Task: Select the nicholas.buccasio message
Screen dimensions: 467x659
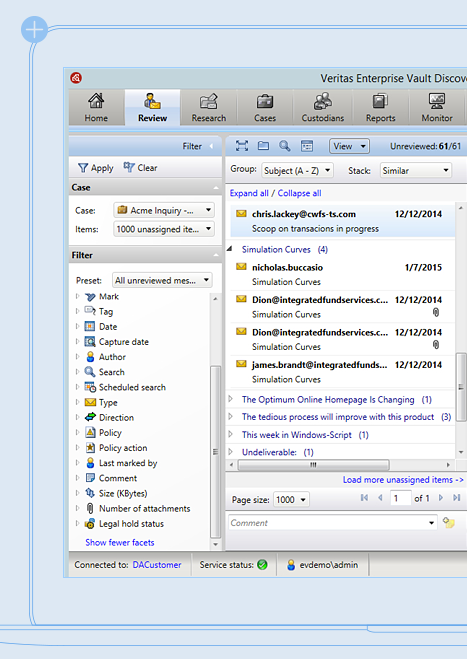Action: [343, 274]
